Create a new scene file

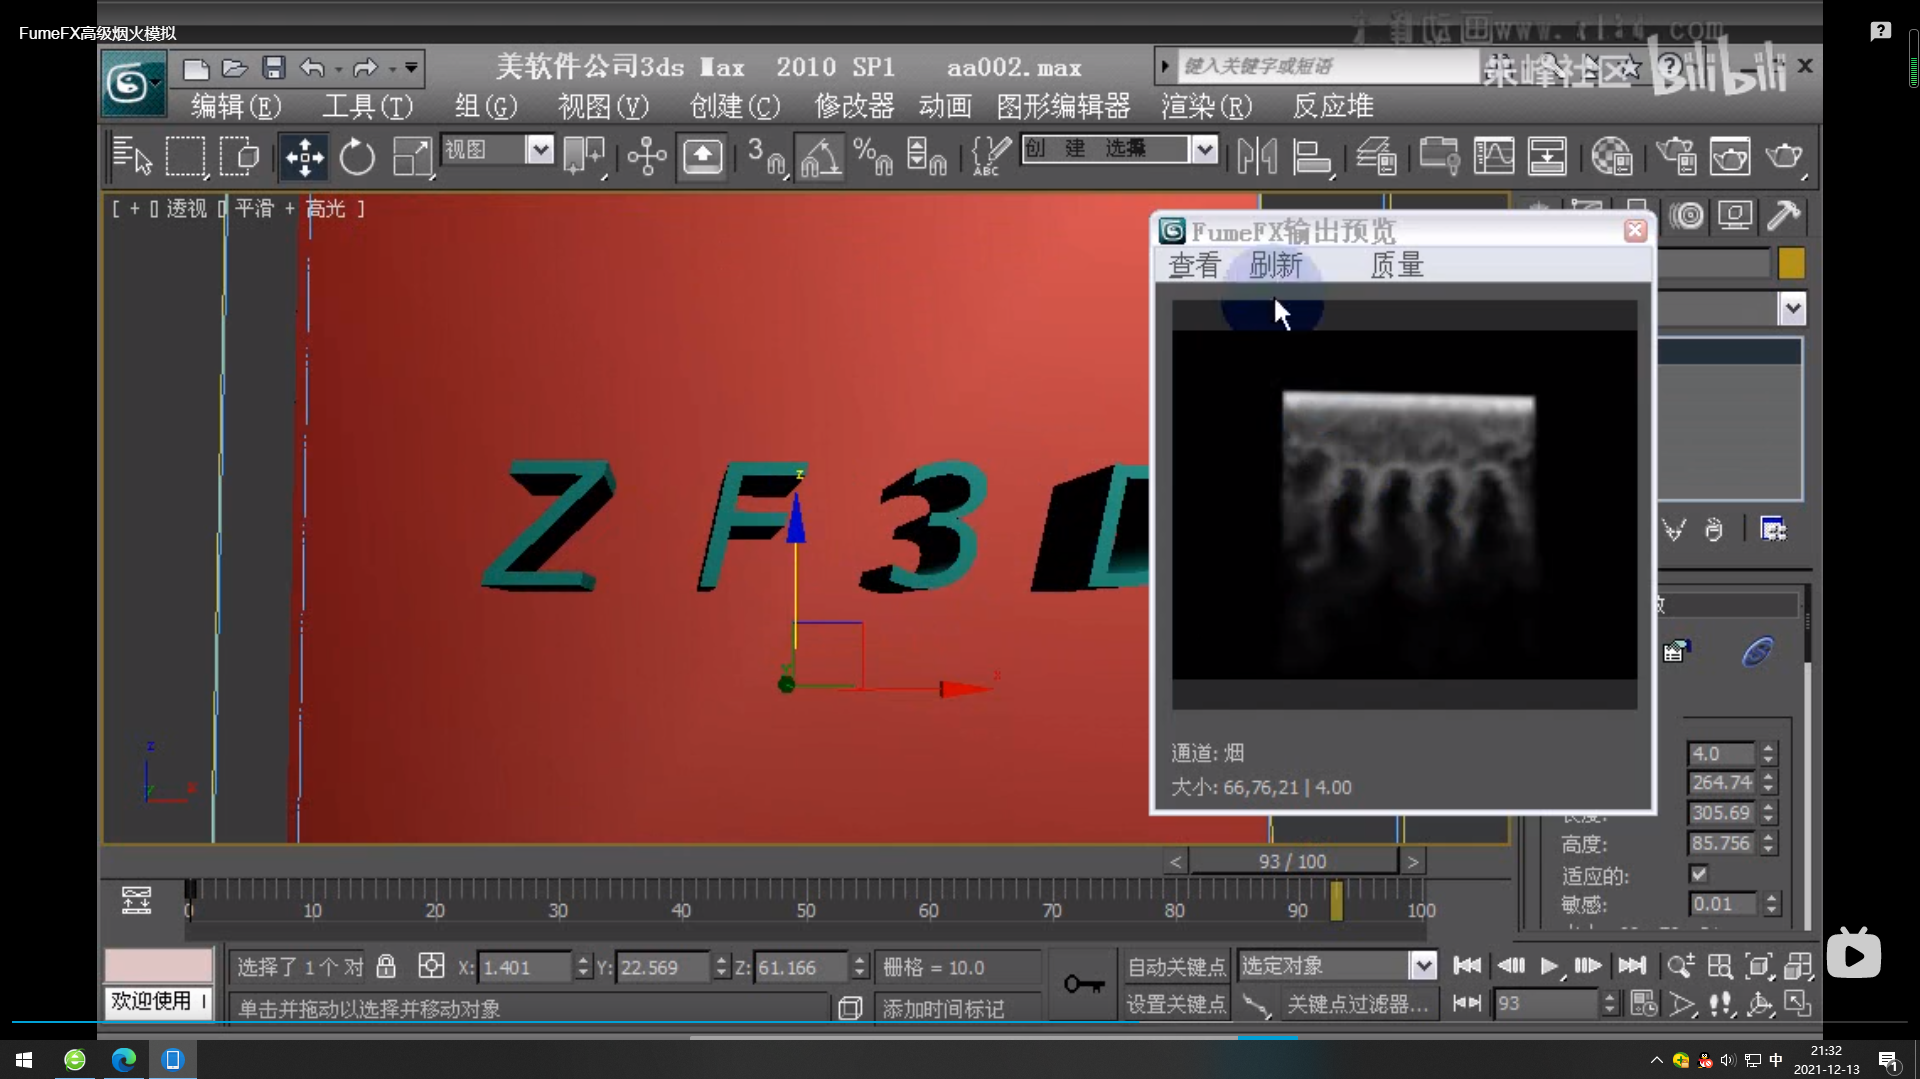196,68
